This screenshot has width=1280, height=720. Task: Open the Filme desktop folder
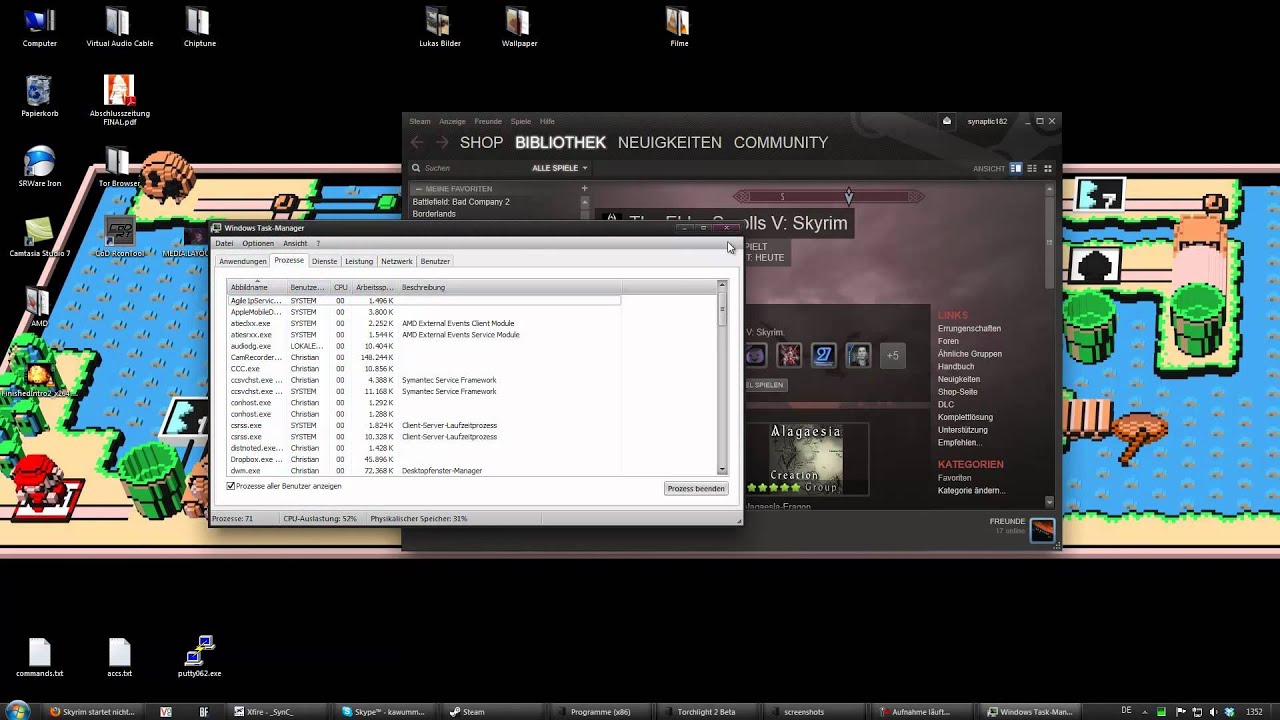(x=679, y=22)
